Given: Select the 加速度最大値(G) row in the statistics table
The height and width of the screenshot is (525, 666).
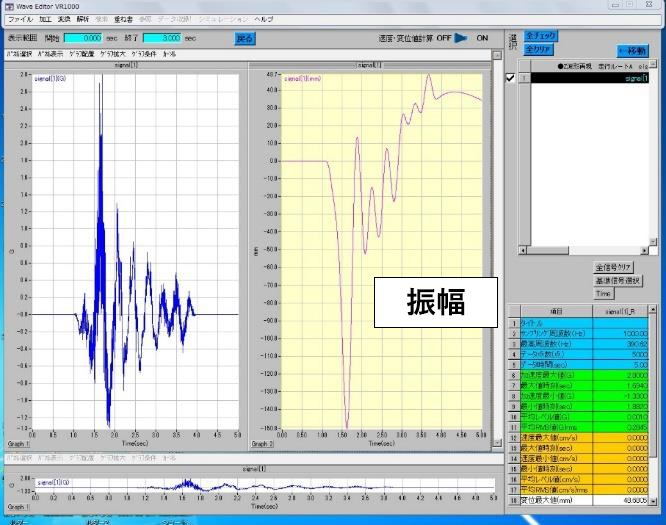Looking at the screenshot, I should coord(579,375).
